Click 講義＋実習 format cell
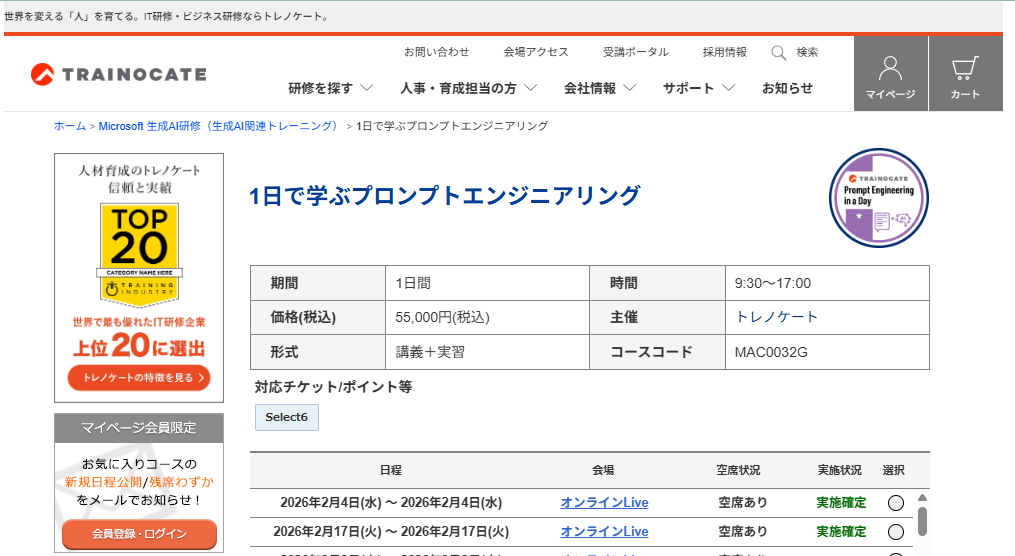Screen dimensions: 1015x556 click(x=487, y=352)
